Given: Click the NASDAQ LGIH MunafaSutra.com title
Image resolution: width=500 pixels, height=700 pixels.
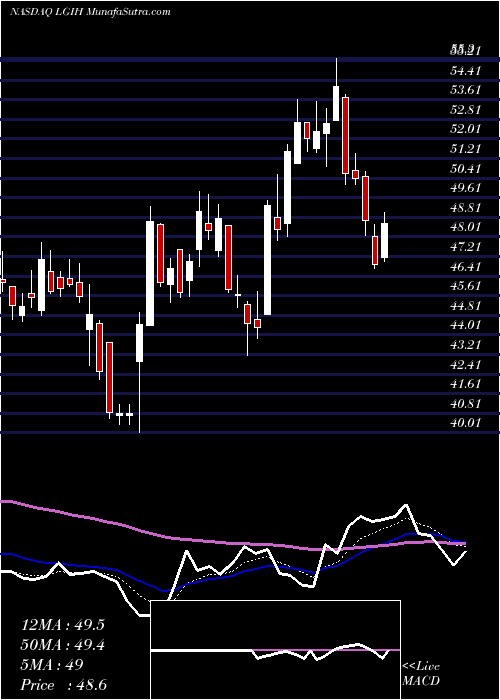Looking at the screenshot, I should pos(90,11).
